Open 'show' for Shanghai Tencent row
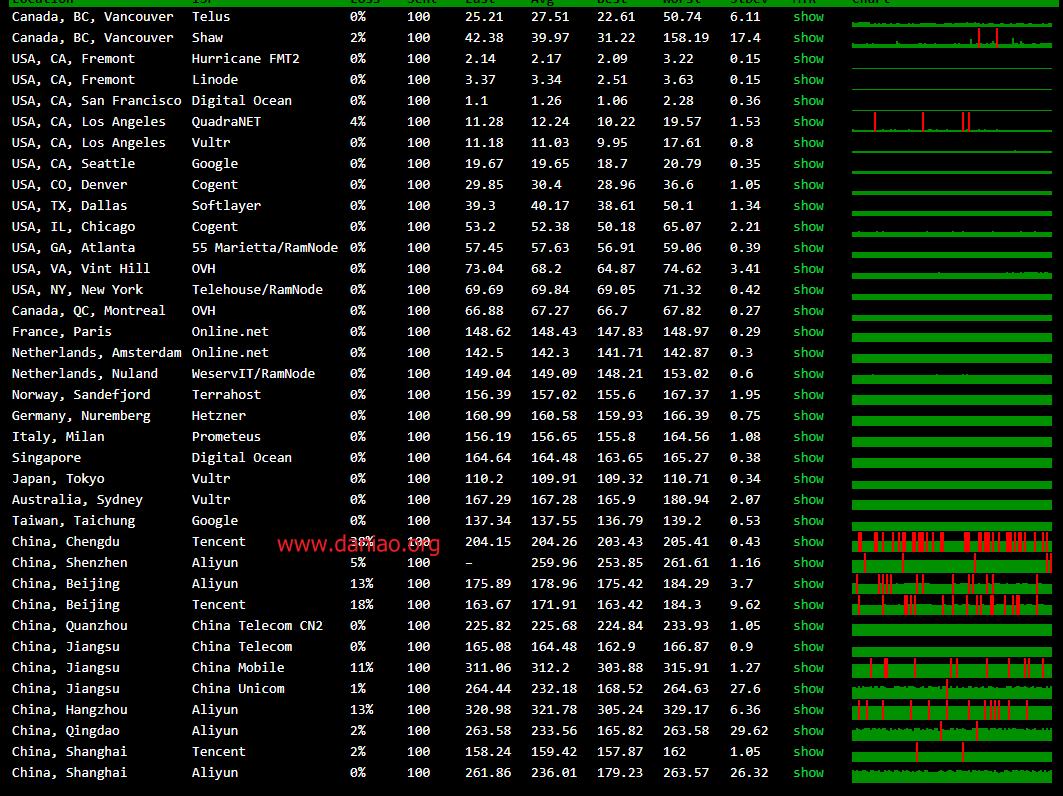1063x796 pixels. [808, 753]
